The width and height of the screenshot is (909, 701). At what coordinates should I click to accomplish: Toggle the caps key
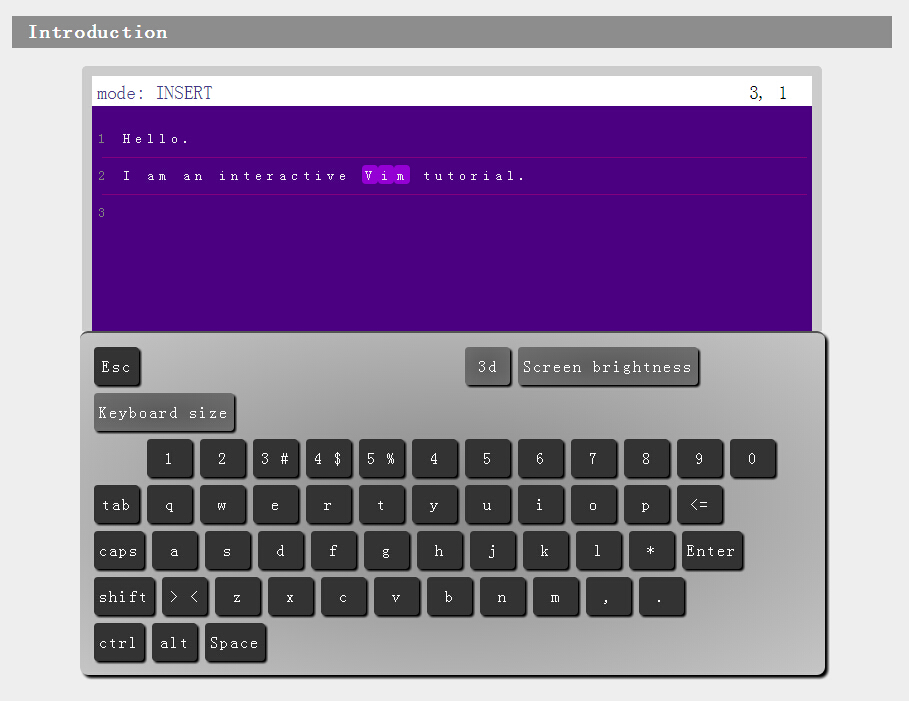point(119,551)
